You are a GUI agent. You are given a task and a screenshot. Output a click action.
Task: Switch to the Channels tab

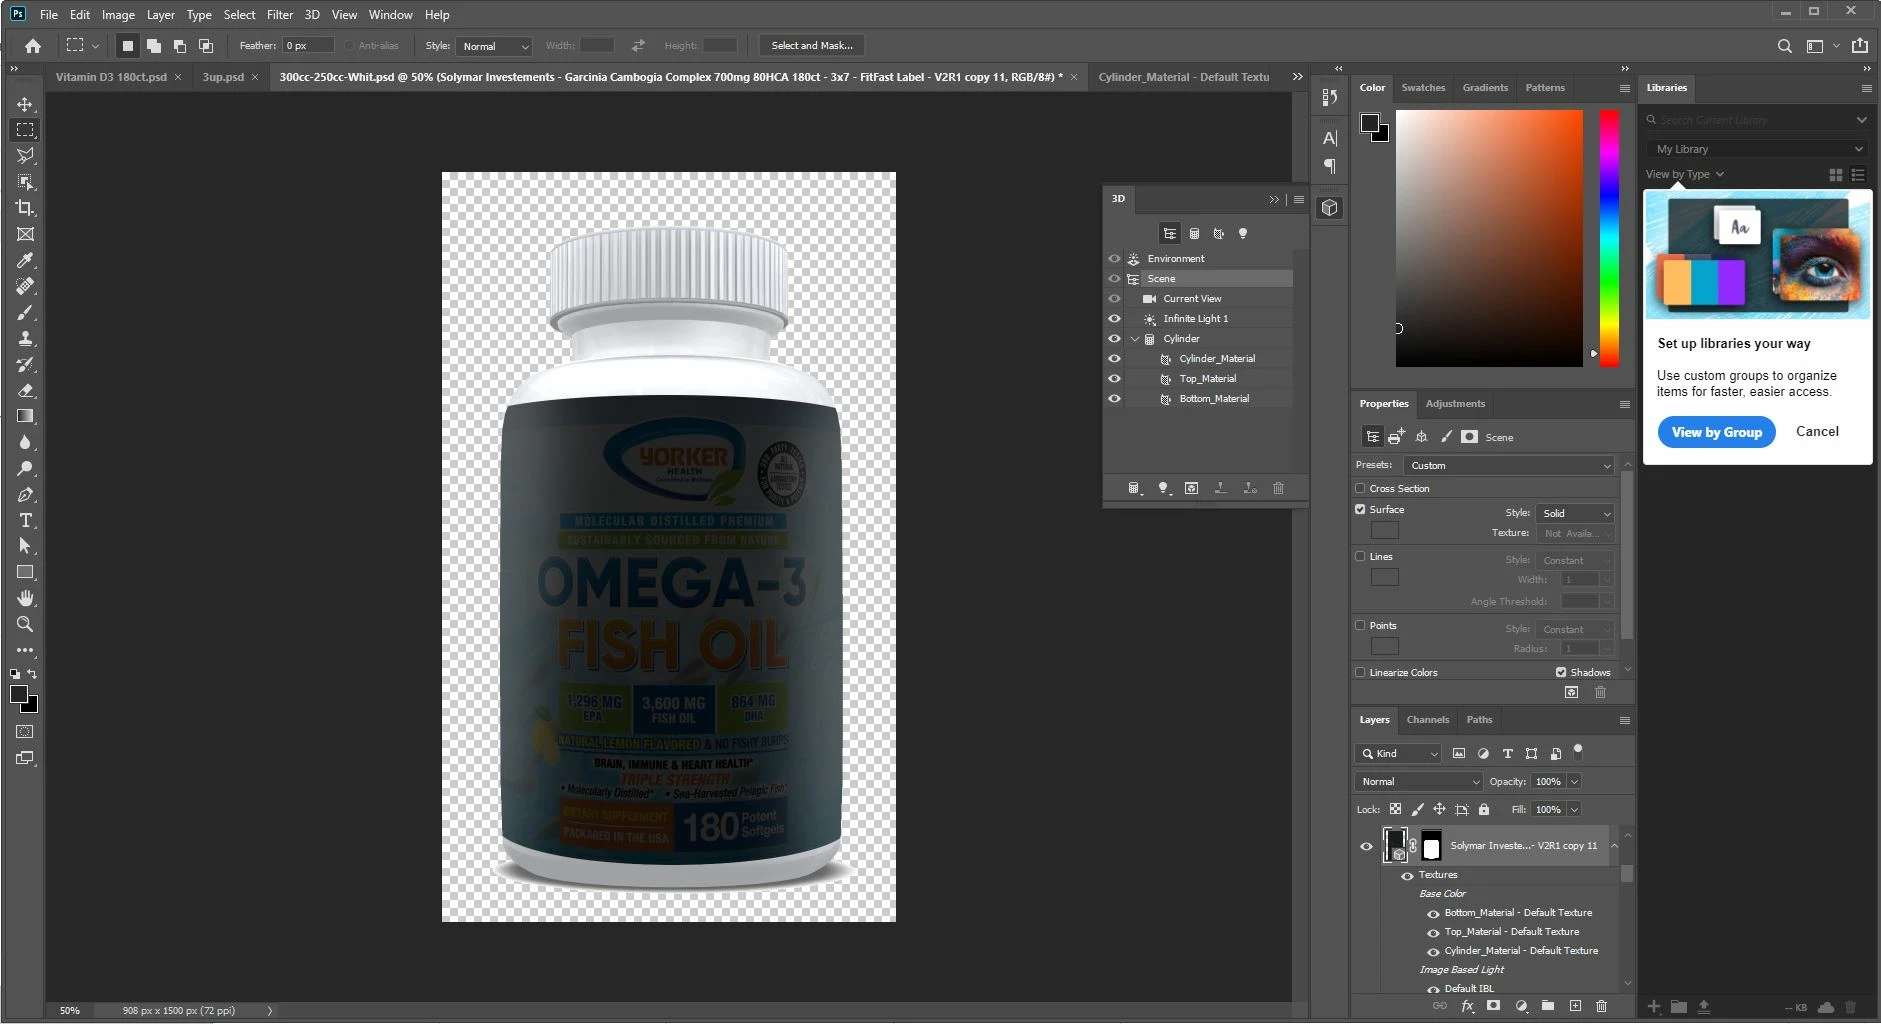[x=1427, y=720]
